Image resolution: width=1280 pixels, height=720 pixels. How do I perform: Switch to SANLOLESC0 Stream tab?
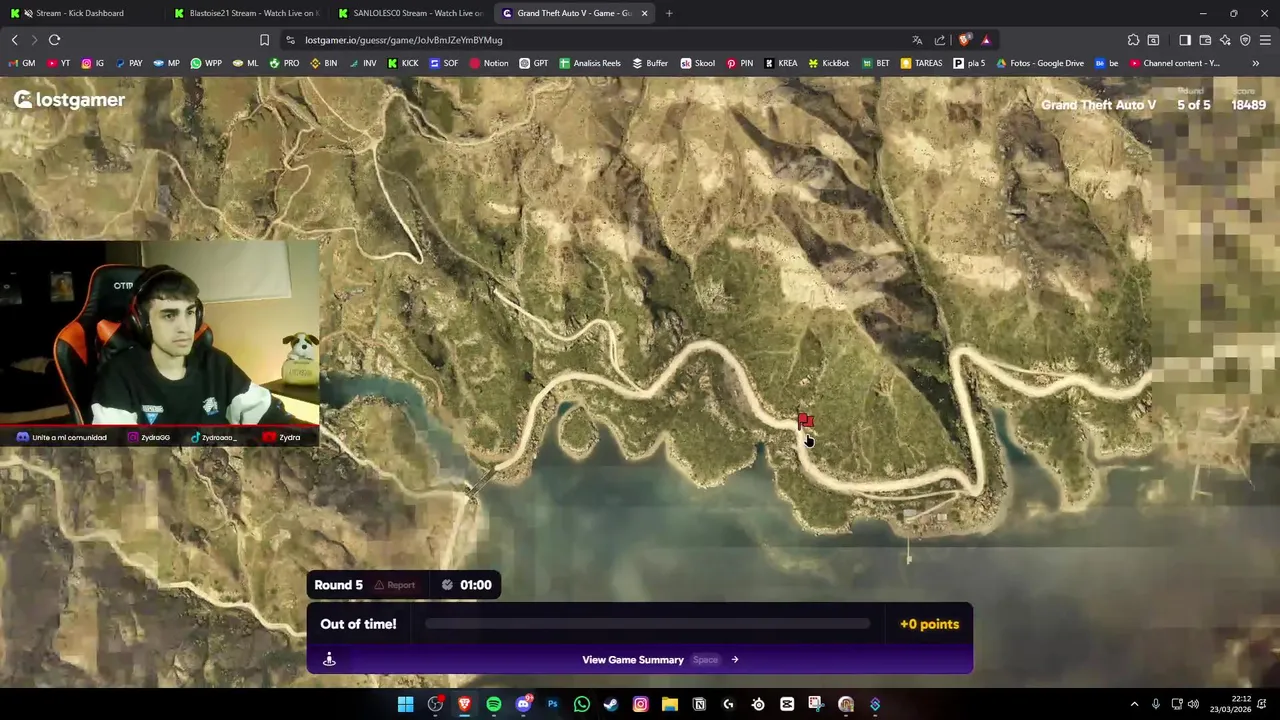(x=410, y=13)
